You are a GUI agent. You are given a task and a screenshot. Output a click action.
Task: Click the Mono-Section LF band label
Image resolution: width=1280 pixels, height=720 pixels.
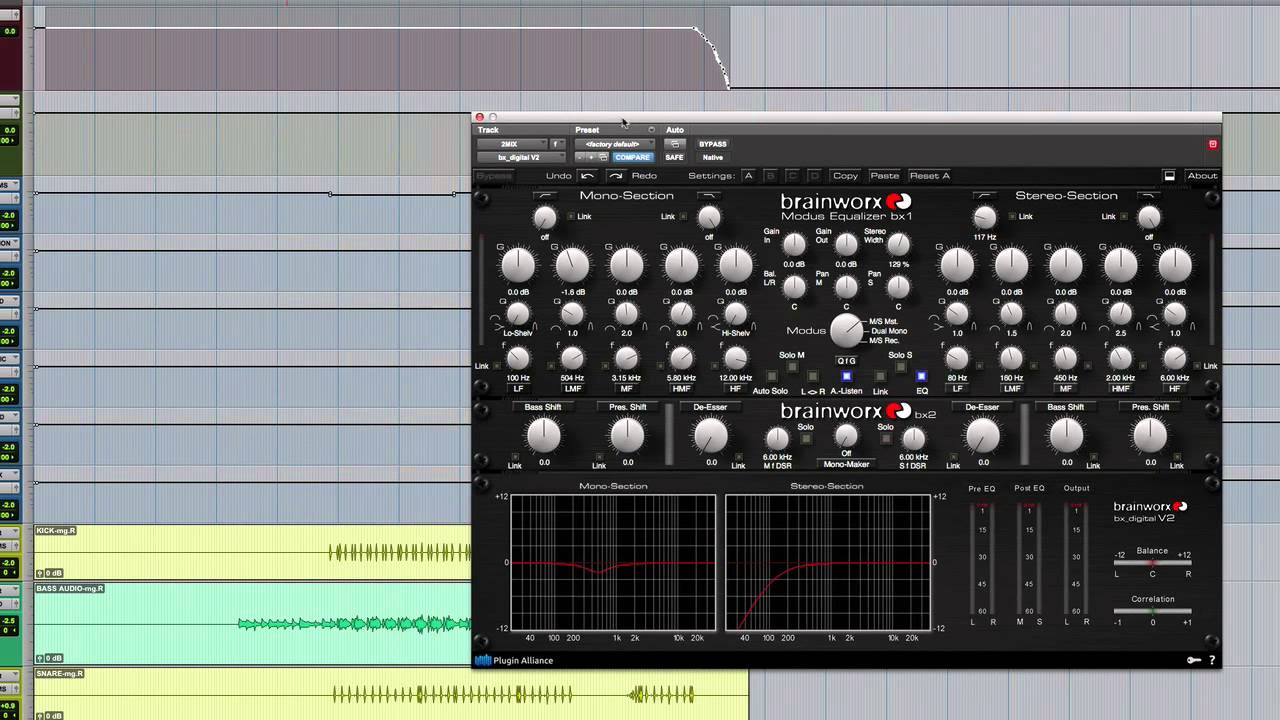coord(518,388)
